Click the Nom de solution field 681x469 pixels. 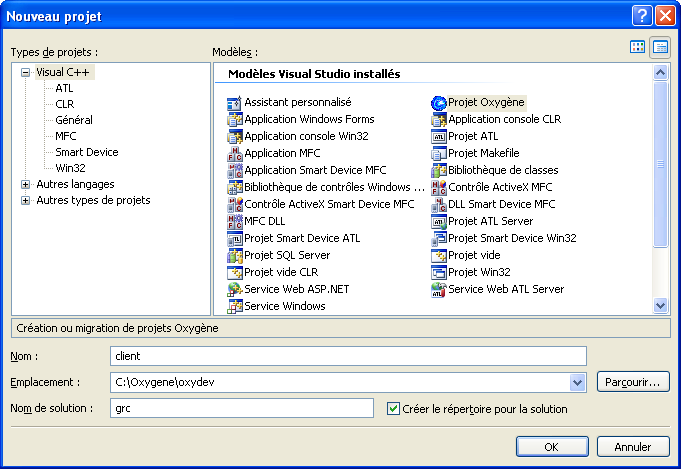pos(242,408)
